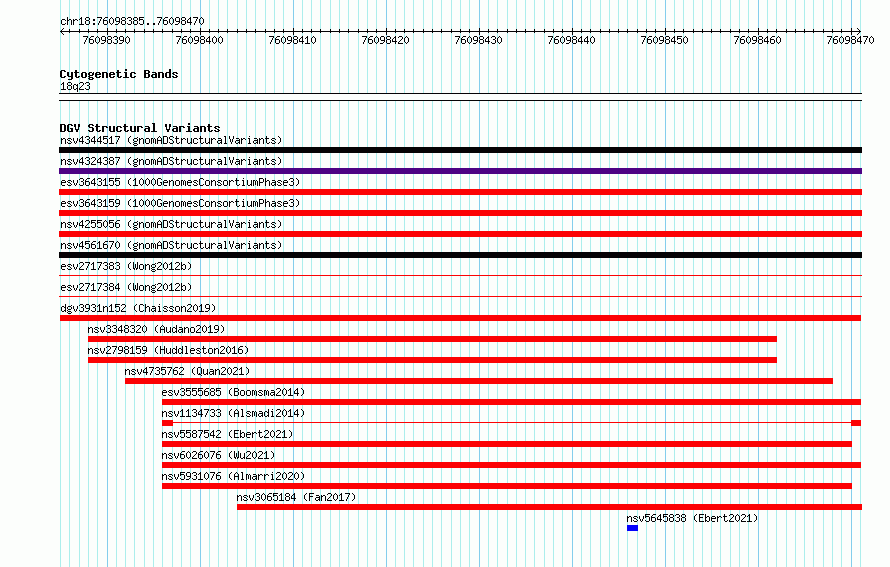Select the 18q23 band label
The image size is (890, 567).
[x=75, y=86]
